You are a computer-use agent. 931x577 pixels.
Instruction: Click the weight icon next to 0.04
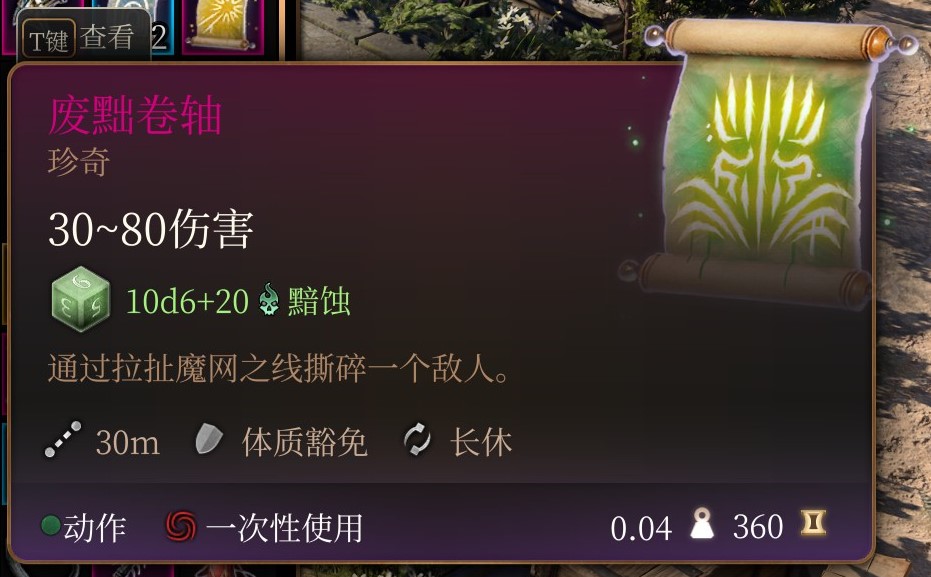point(702,524)
